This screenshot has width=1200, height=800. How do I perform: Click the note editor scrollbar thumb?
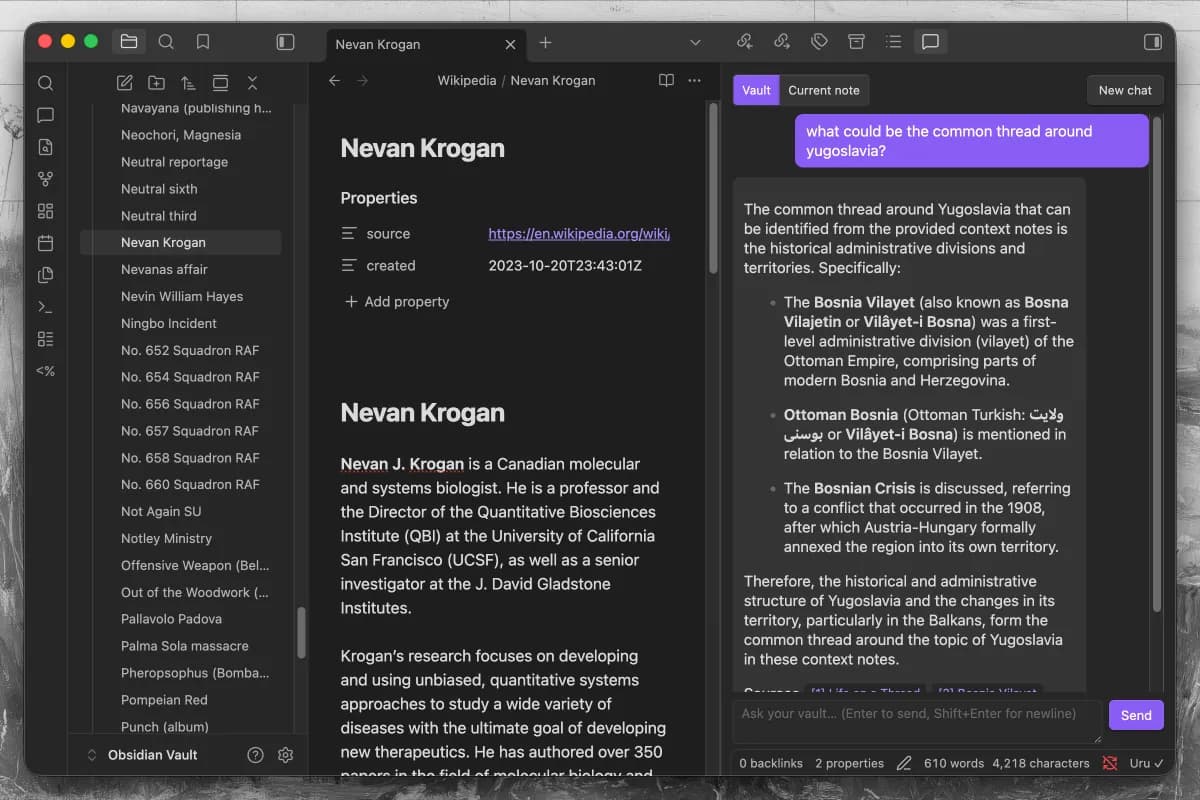(713, 187)
